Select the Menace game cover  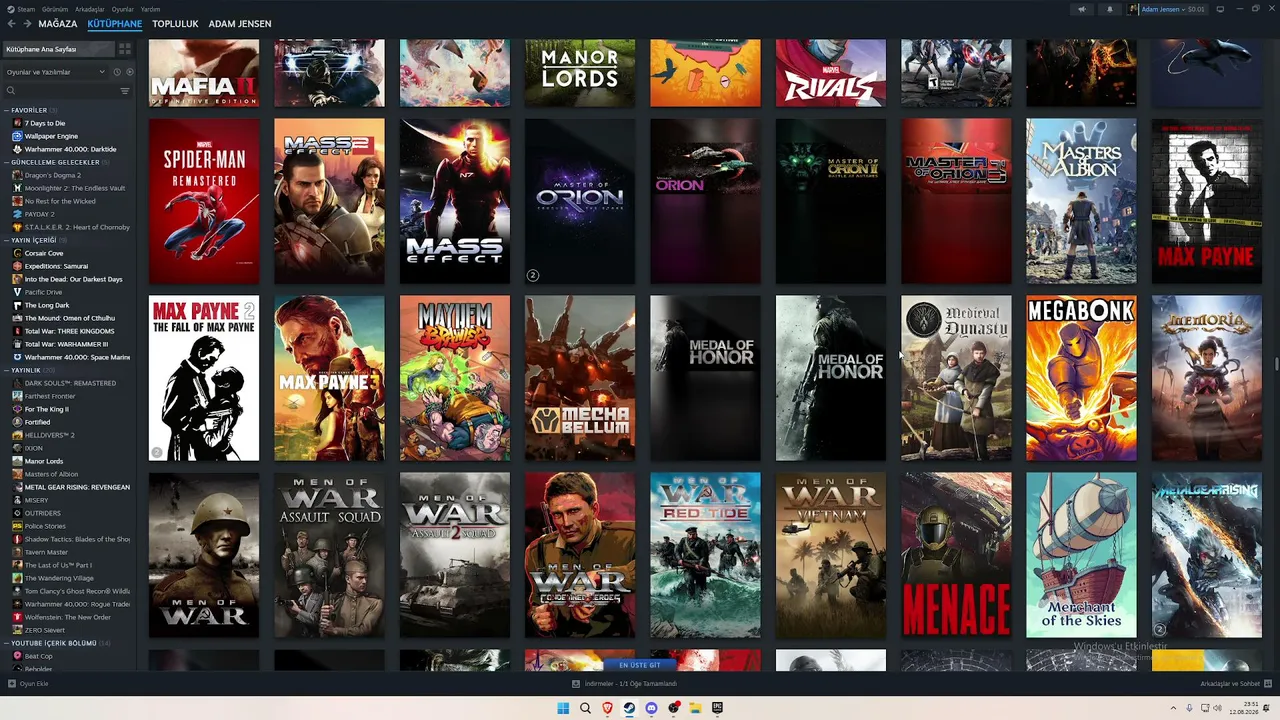pyautogui.click(x=956, y=555)
